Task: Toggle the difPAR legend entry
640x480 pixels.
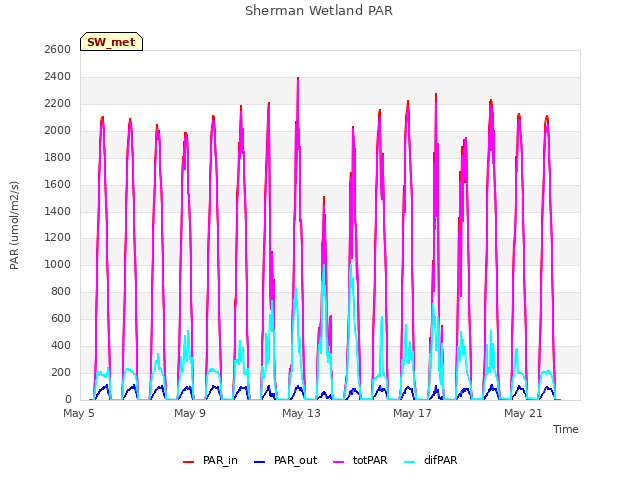Action: (431, 460)
